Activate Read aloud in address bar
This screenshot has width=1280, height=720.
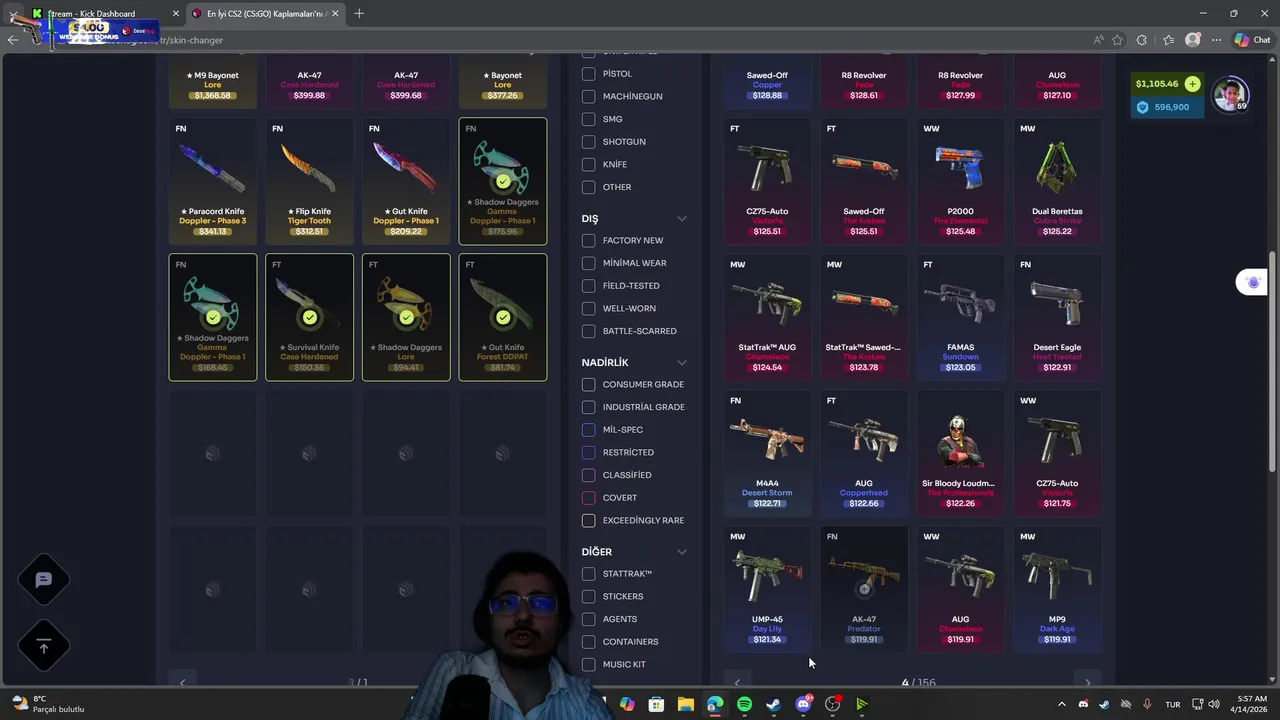click(1098, 40)
